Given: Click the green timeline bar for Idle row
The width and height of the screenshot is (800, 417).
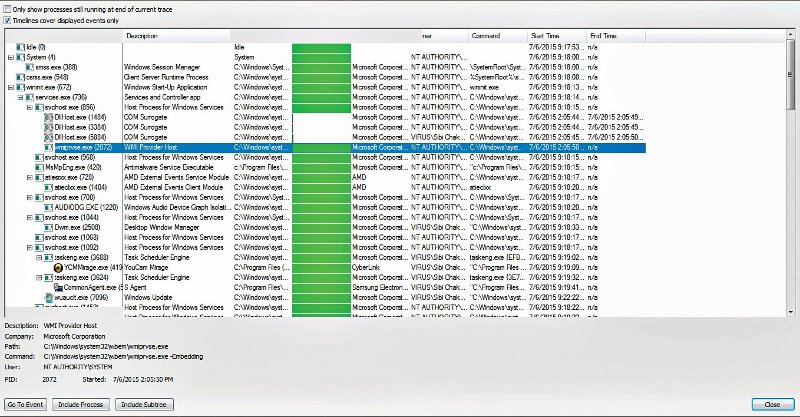Looking at the screenshot, I should tap(321, 47).
